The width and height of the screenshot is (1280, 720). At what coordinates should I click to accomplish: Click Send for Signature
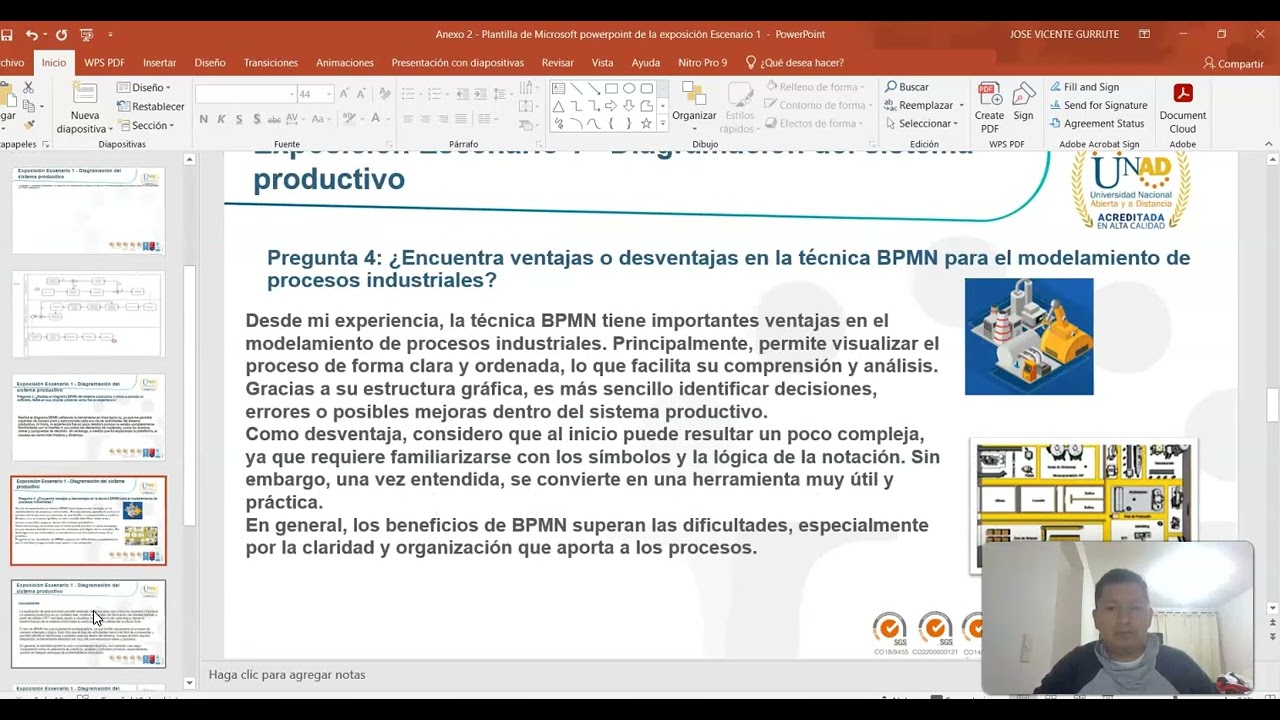tap(1098, 105)
